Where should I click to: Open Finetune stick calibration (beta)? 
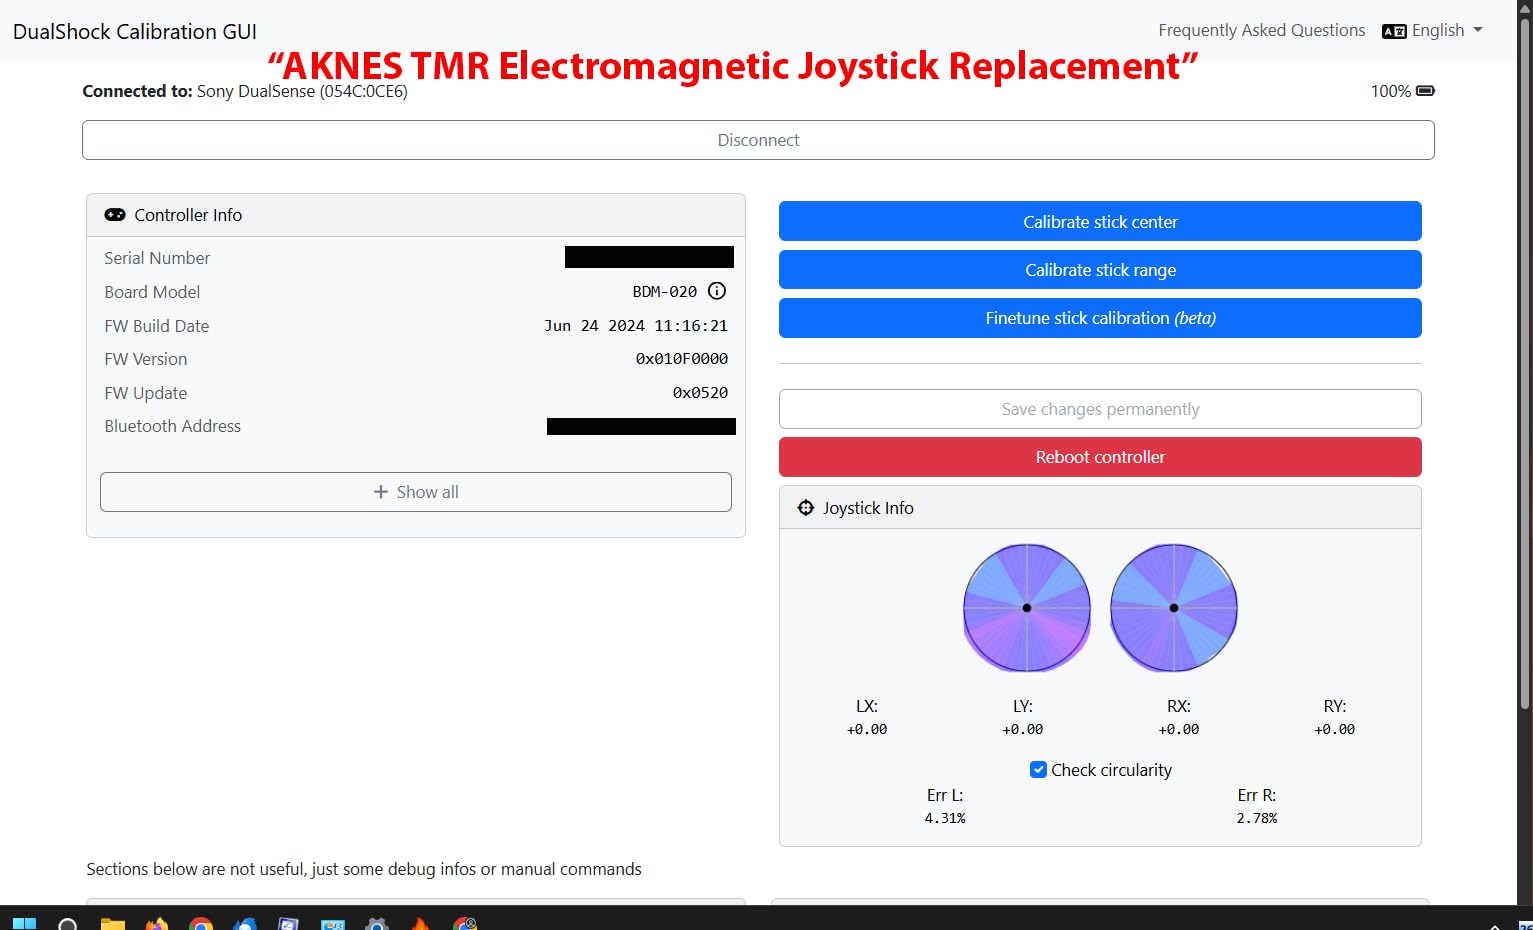1100,318
